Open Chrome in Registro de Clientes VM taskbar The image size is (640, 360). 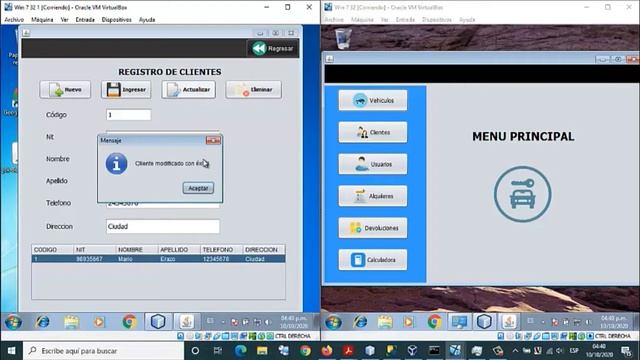[129, 322]
